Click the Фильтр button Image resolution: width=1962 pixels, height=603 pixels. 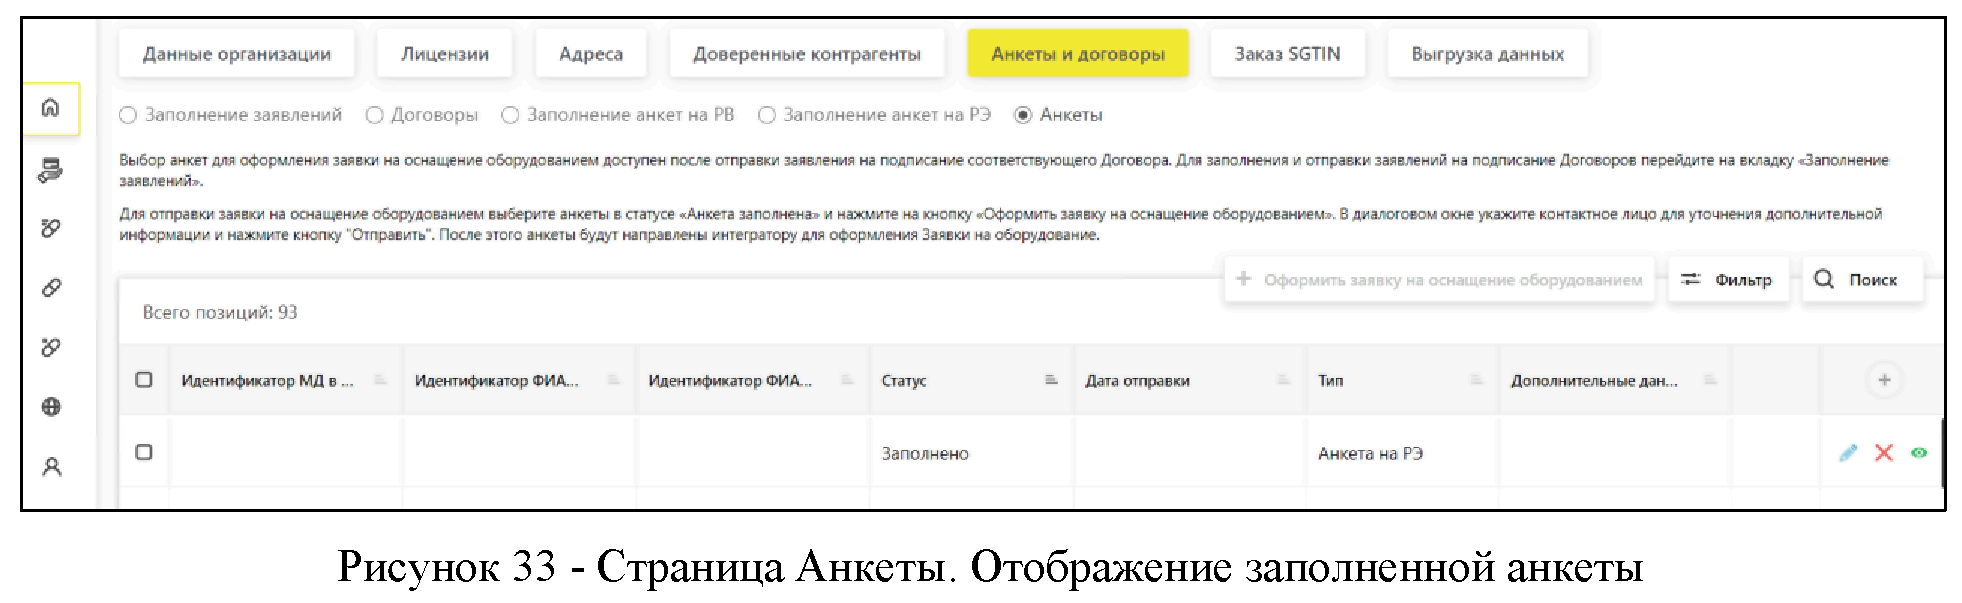1728,280
